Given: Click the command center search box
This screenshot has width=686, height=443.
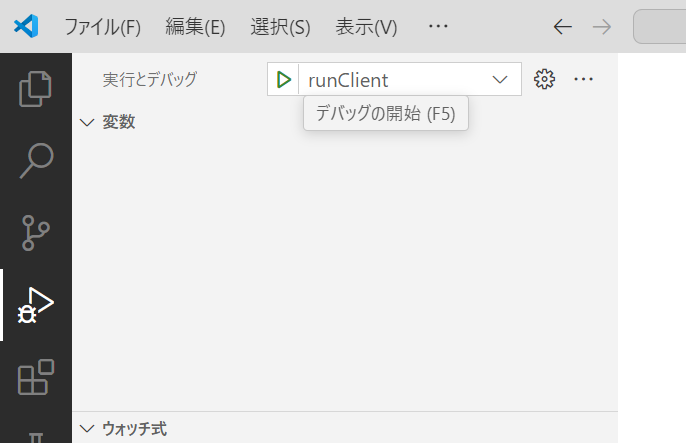Looking at the screenshot, I should (659, 27).
